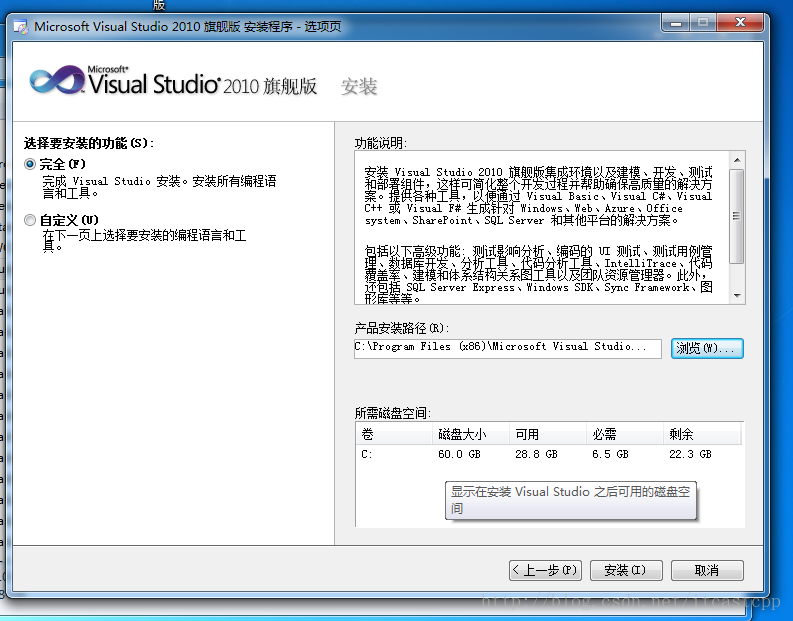Click the 6.5 GB required value
This screenshot has height=621, width=793.
click(x=610, y=454)
